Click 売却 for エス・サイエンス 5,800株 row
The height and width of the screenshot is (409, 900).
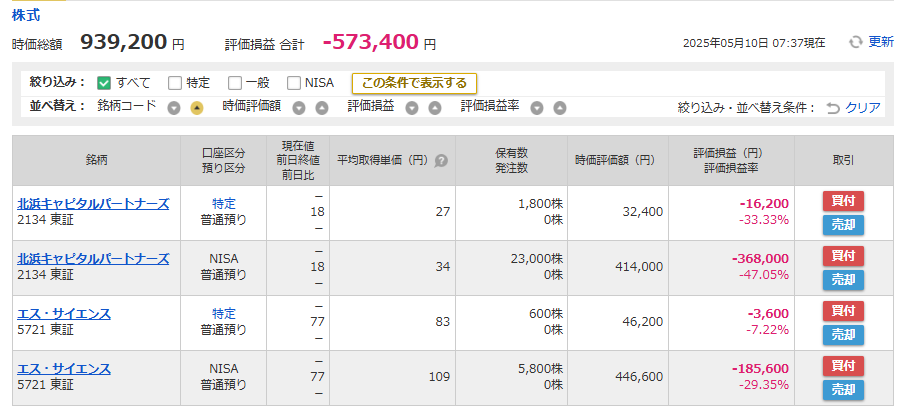pos(843,390)
